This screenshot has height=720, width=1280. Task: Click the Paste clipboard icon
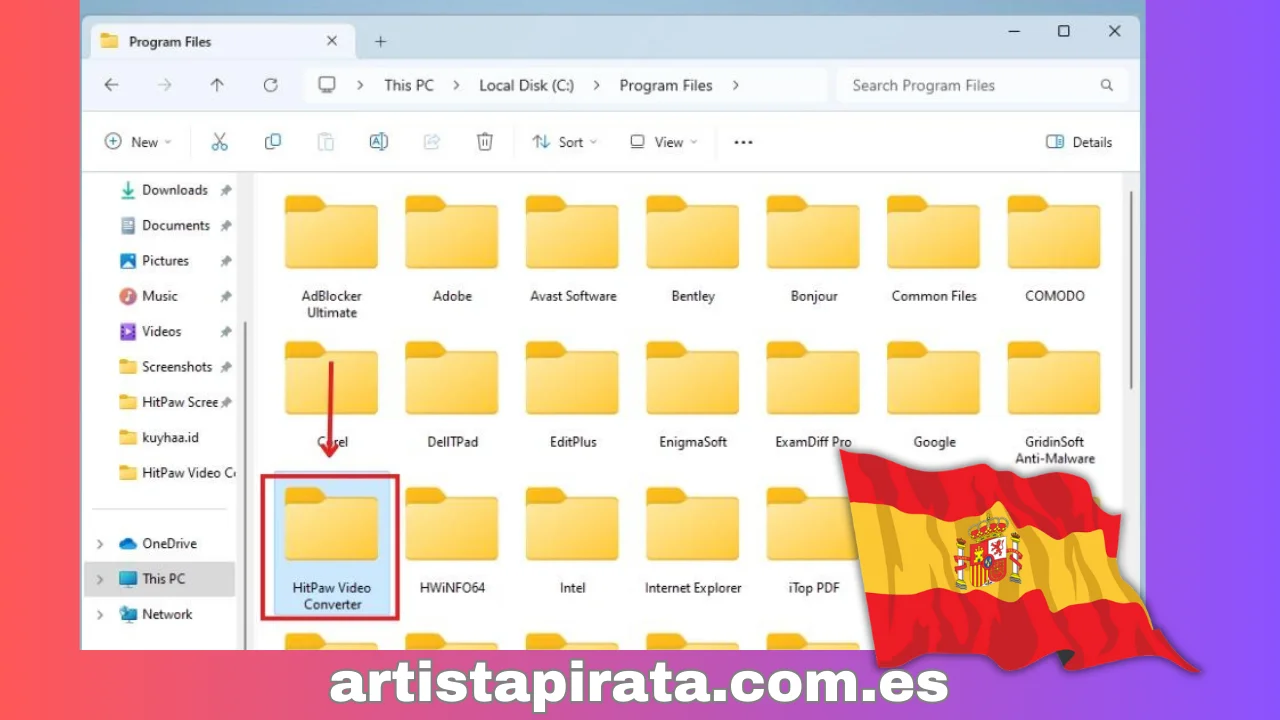(326, 142)
